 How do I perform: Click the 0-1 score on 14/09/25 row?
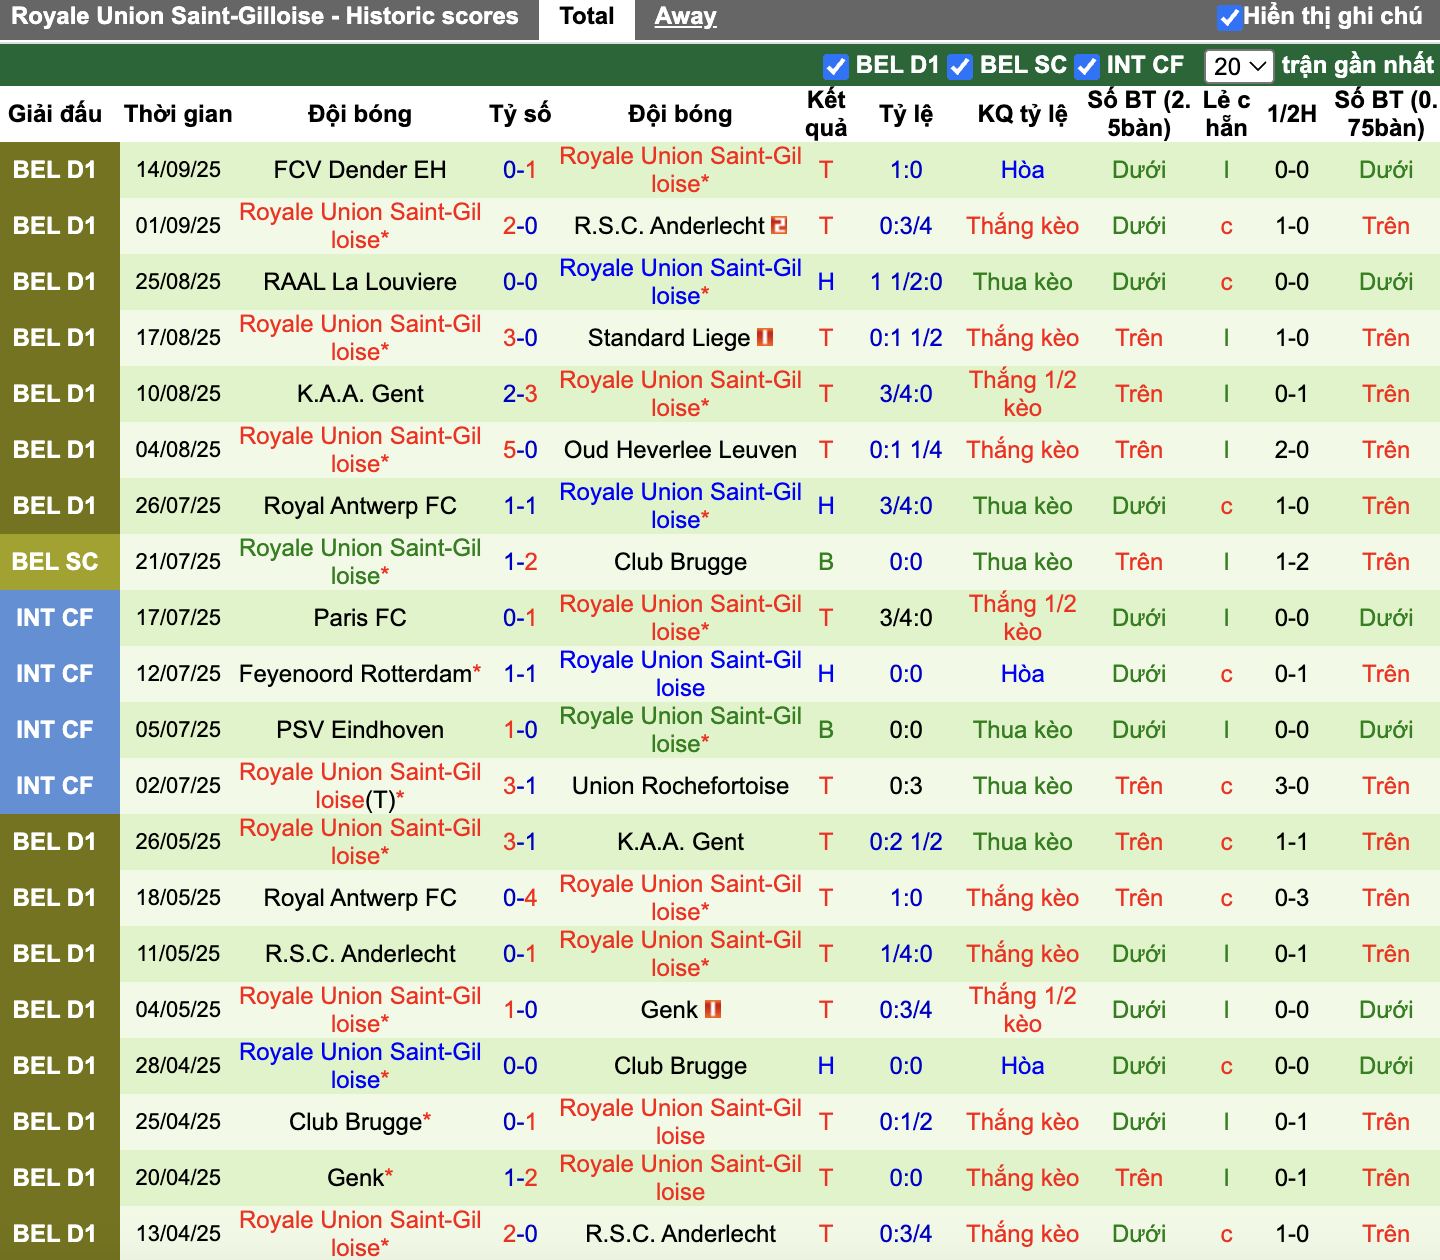[x=520, y=170]
